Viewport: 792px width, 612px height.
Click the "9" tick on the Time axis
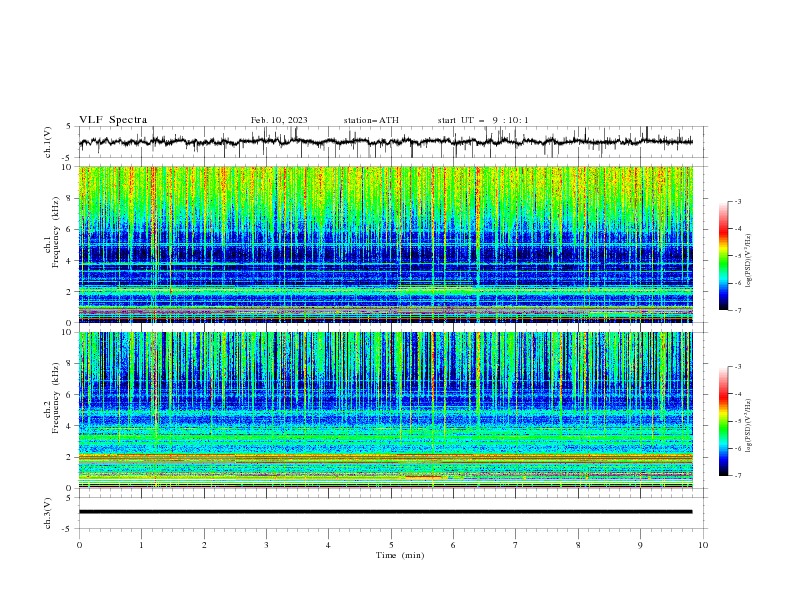640,545
